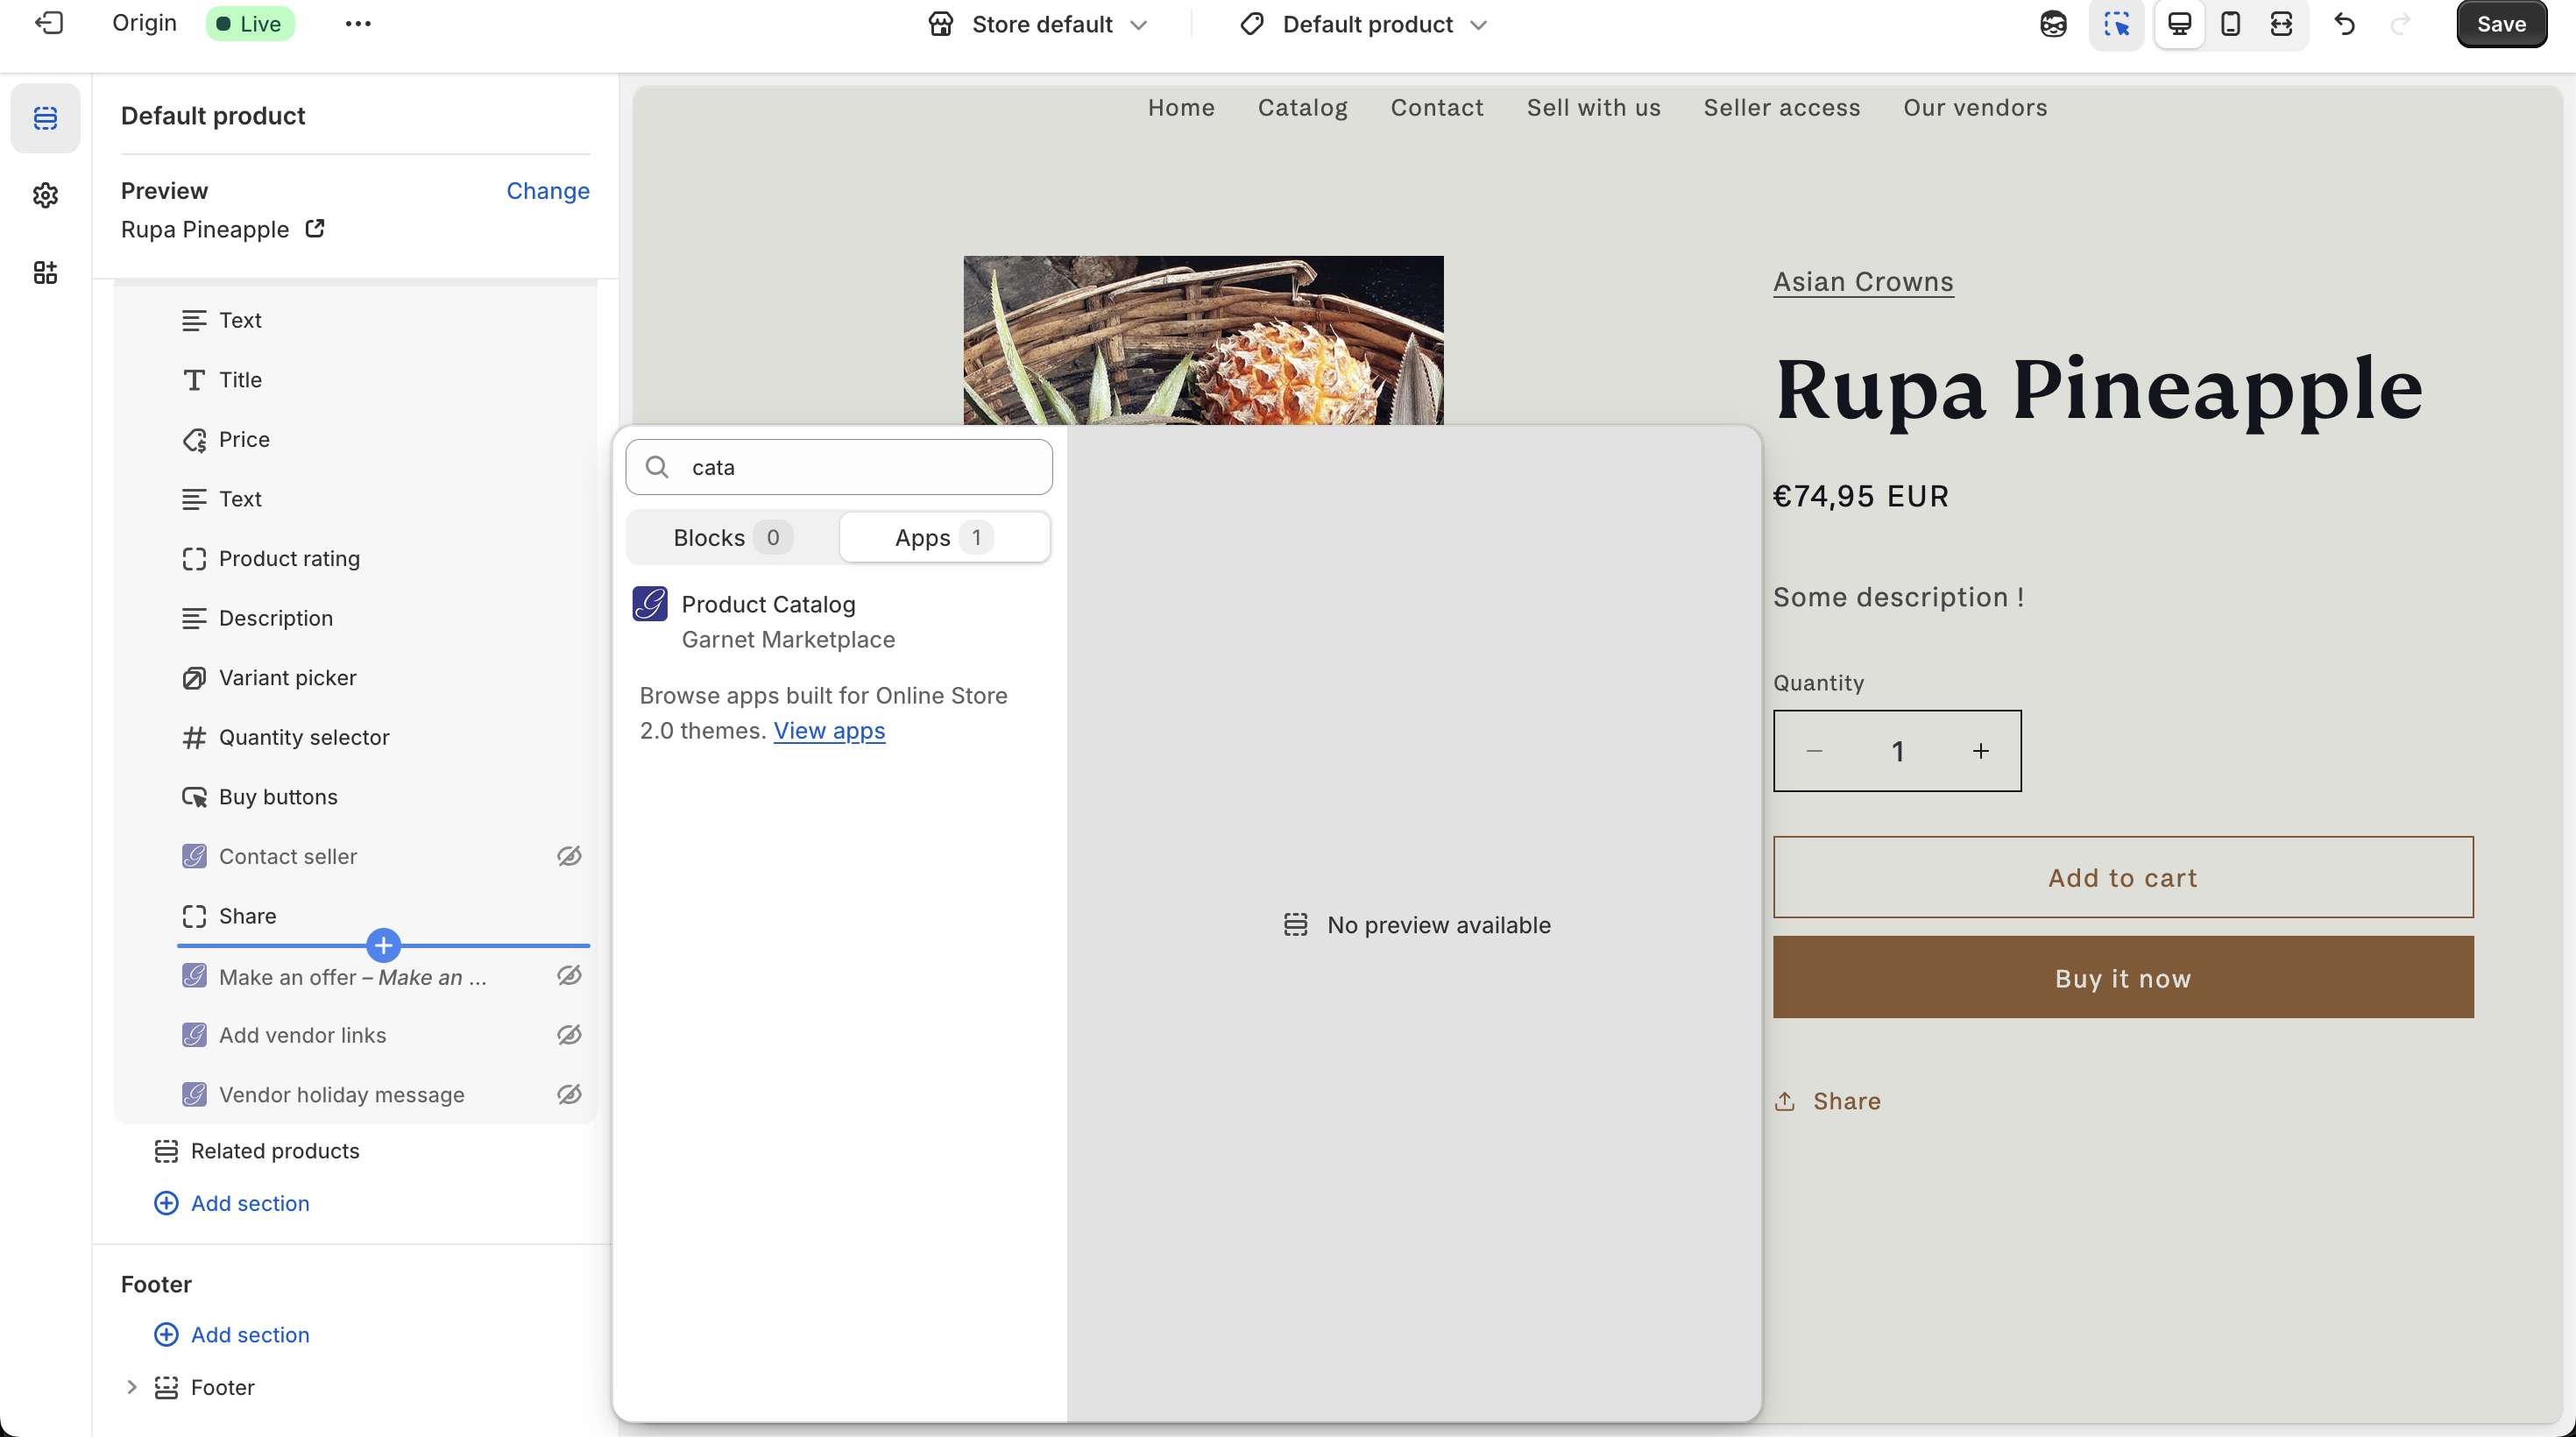Switch to mobile preview
2576x1437 pixels.
(x=2230, y=24)
